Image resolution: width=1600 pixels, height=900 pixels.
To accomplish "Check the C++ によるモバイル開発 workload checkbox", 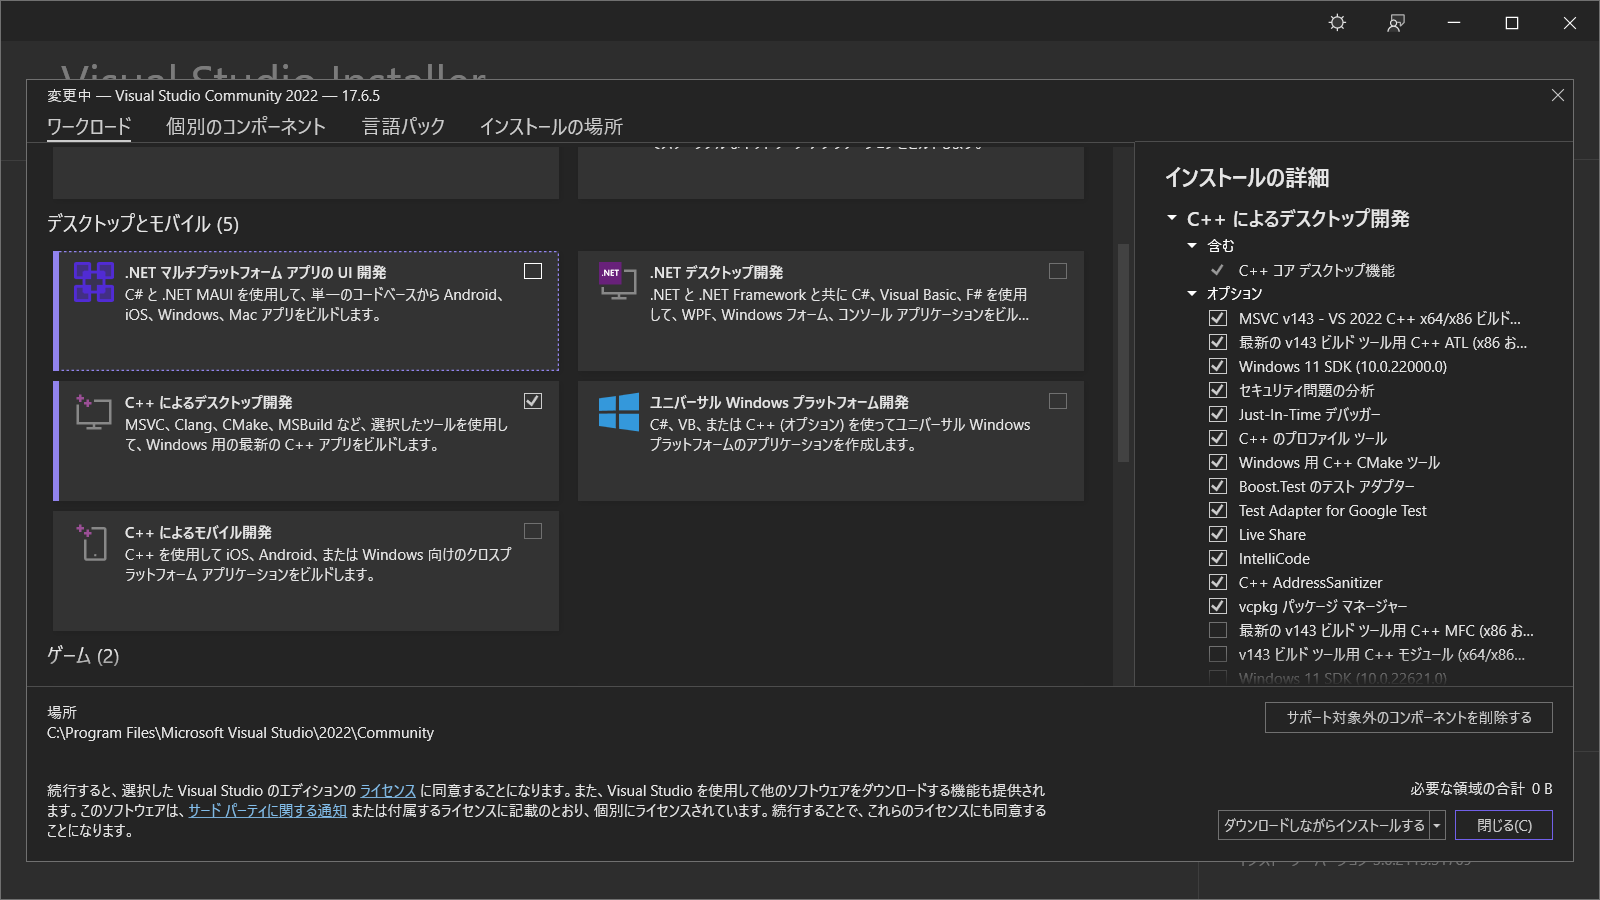I will point(533,531).
